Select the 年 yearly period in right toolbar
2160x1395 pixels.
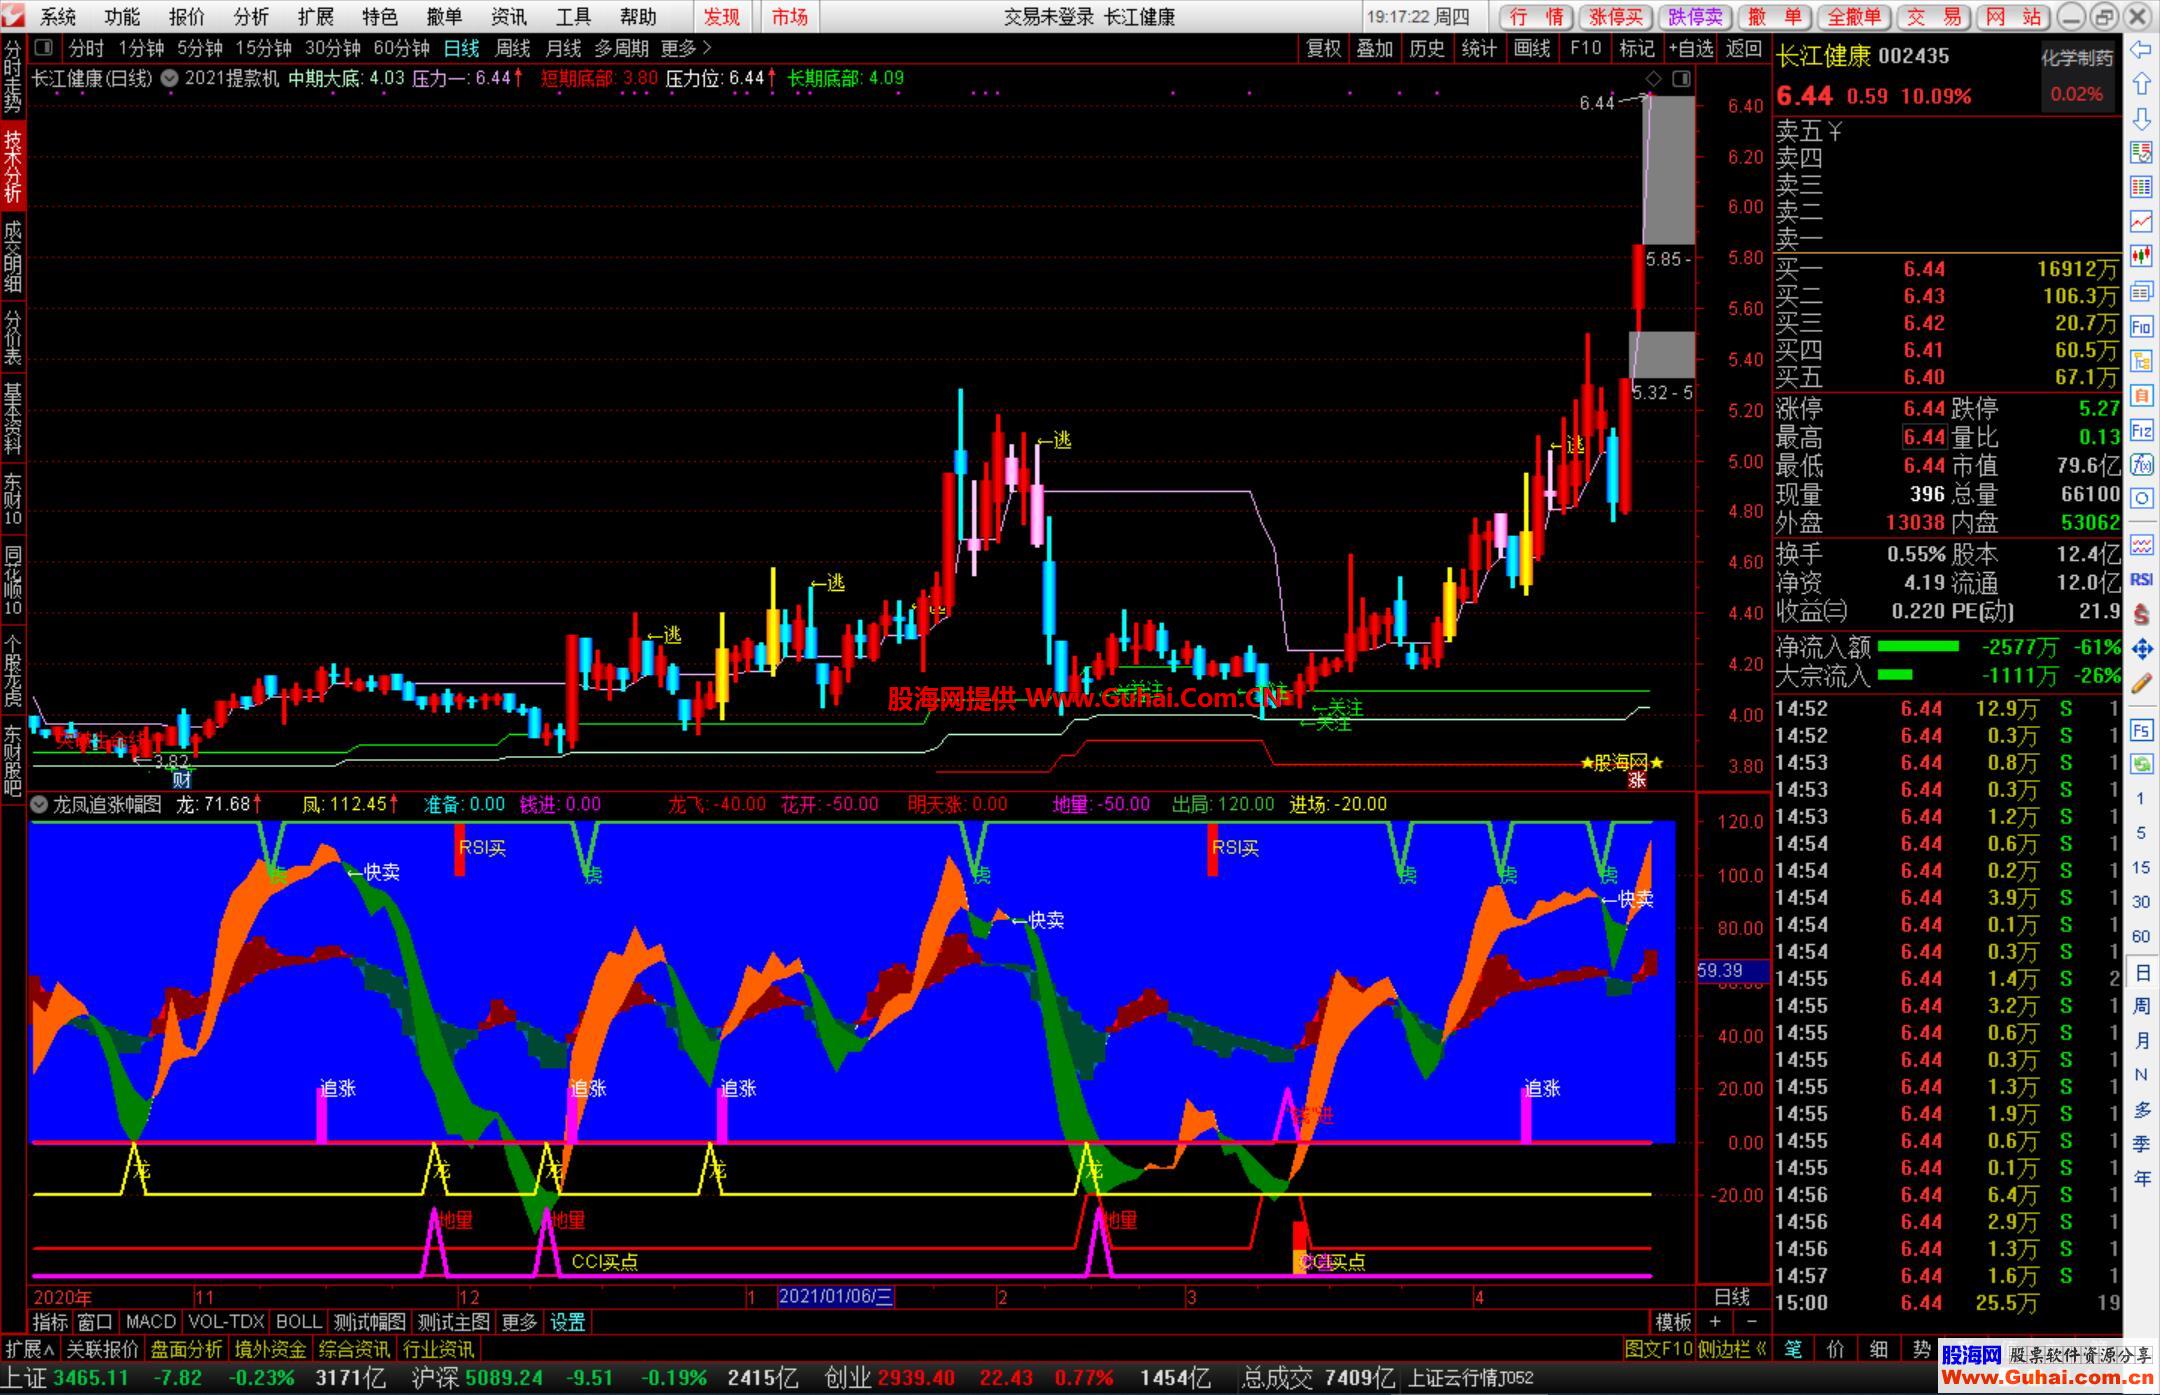tap(2141, 1178)
